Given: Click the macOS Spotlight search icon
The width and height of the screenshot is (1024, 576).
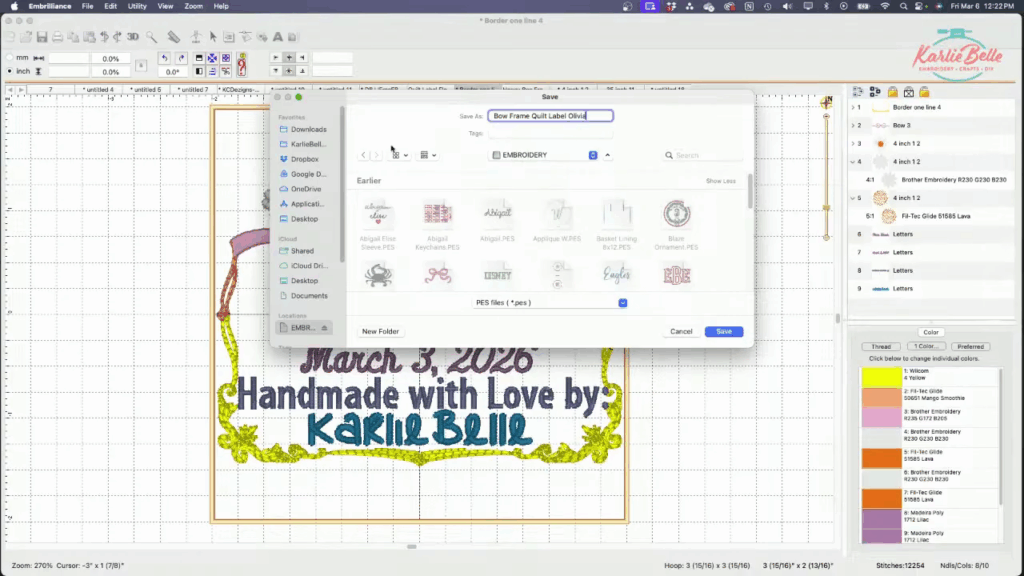Looking at the screenshot, I should (903, 7).
